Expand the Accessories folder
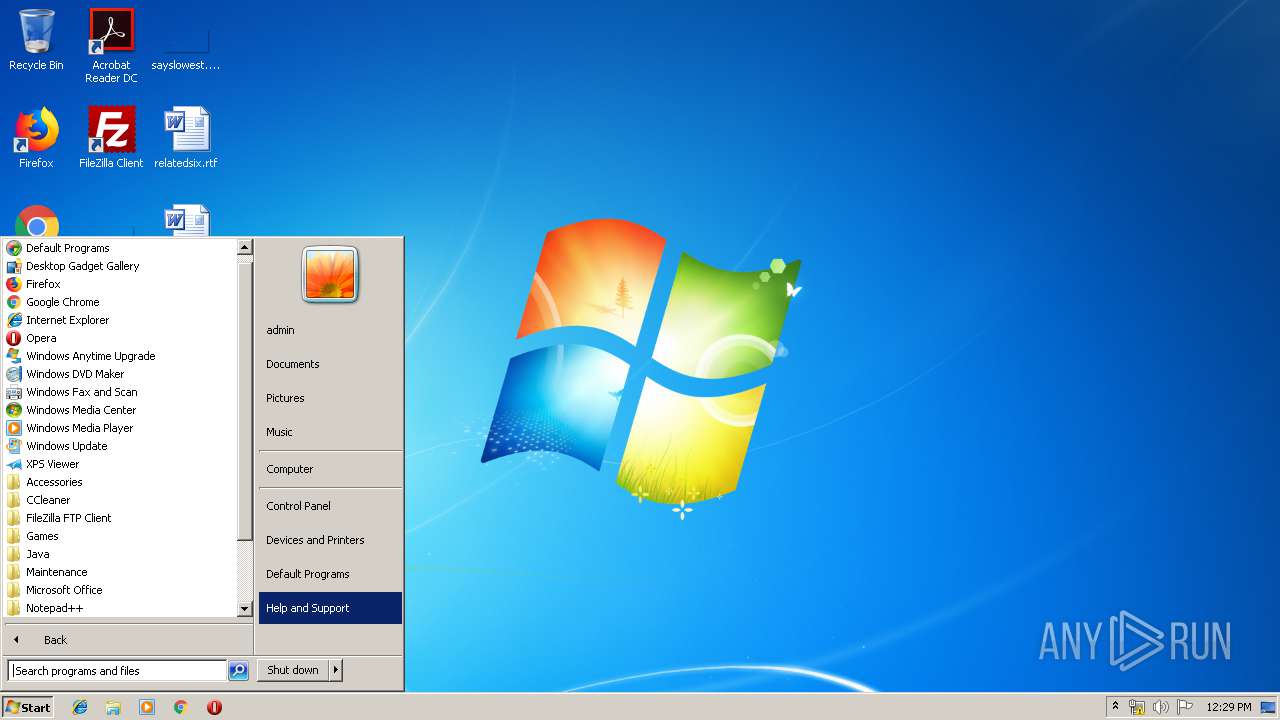The height and width of the screenshot is (720, 1280). (122, 482)
